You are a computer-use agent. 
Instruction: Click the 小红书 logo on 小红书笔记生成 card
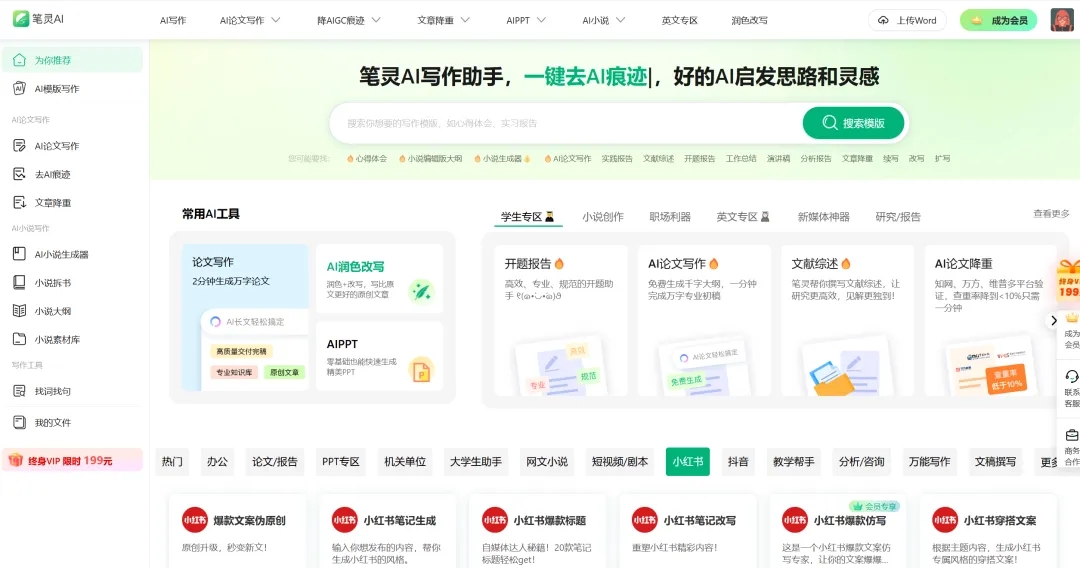click(344, 520)
